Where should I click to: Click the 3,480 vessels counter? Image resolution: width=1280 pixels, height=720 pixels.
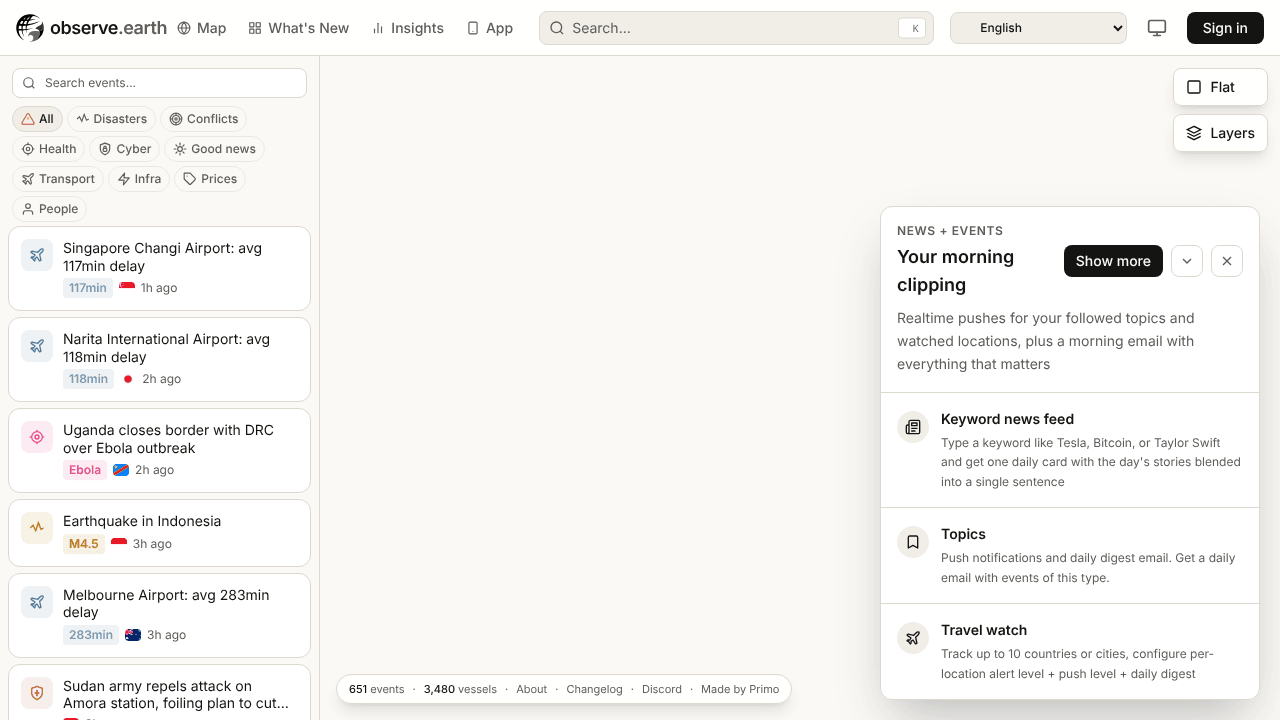pyautogui.click(x=460, y=689)
